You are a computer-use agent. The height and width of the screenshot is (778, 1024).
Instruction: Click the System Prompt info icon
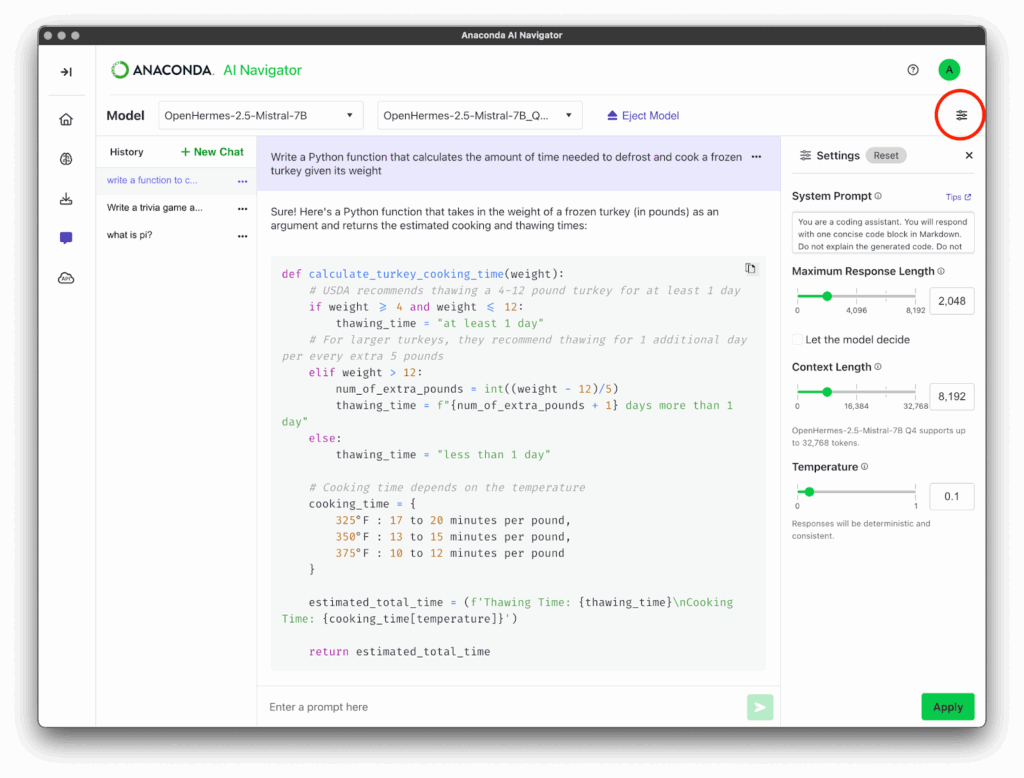pyautogui.click(x=878, y=196)
